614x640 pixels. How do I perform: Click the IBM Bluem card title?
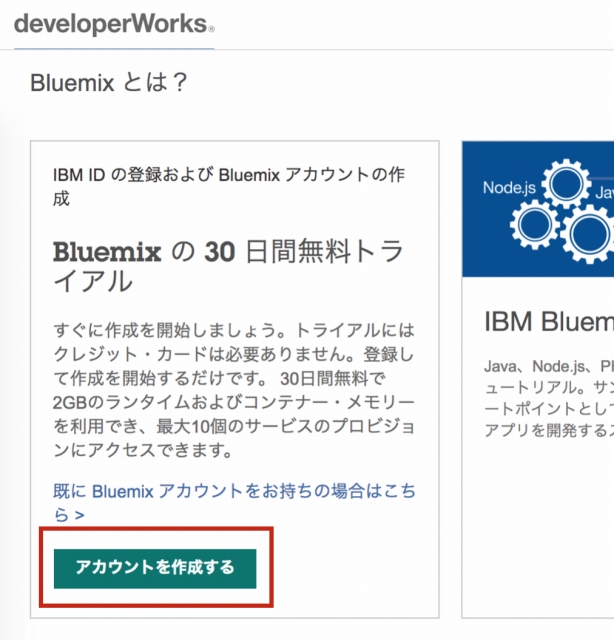click(x=549, y=322)
